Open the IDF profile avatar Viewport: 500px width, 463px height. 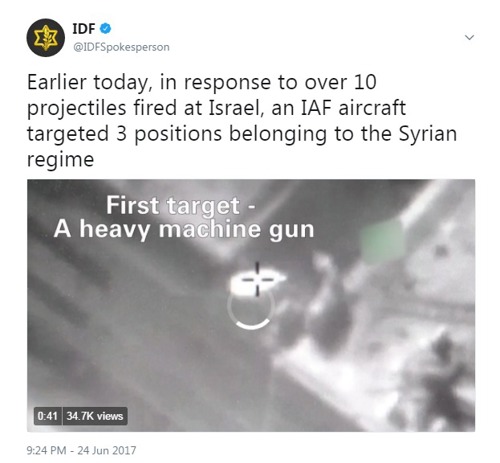46,37
